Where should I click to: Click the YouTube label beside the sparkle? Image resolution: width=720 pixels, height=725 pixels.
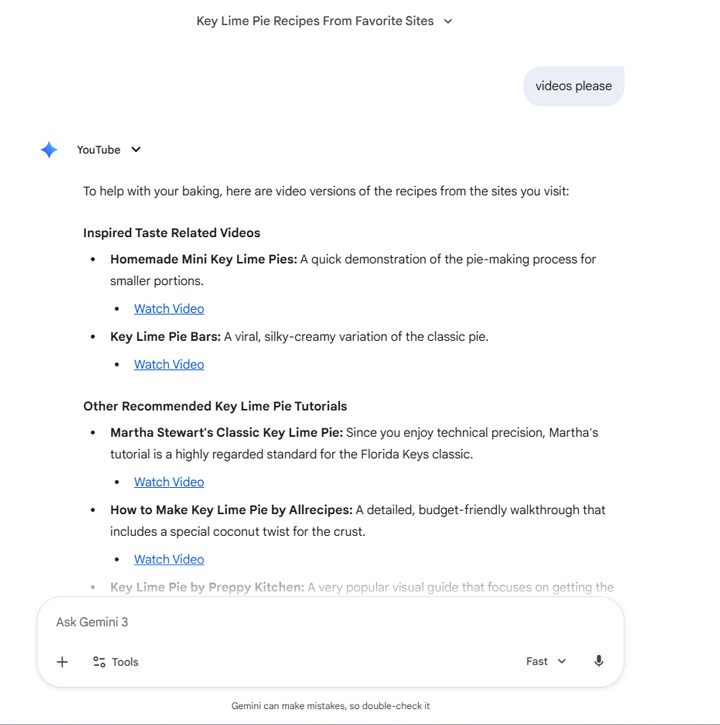pyautogui.click(x=98, y=150)
